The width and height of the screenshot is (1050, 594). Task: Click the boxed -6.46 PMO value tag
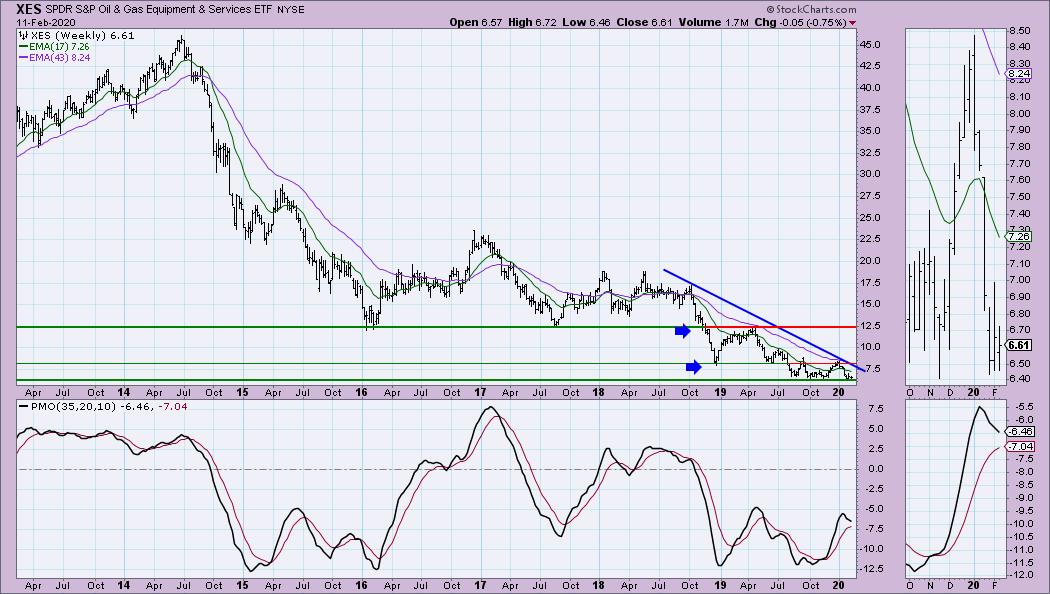(x=1021, y=432)
